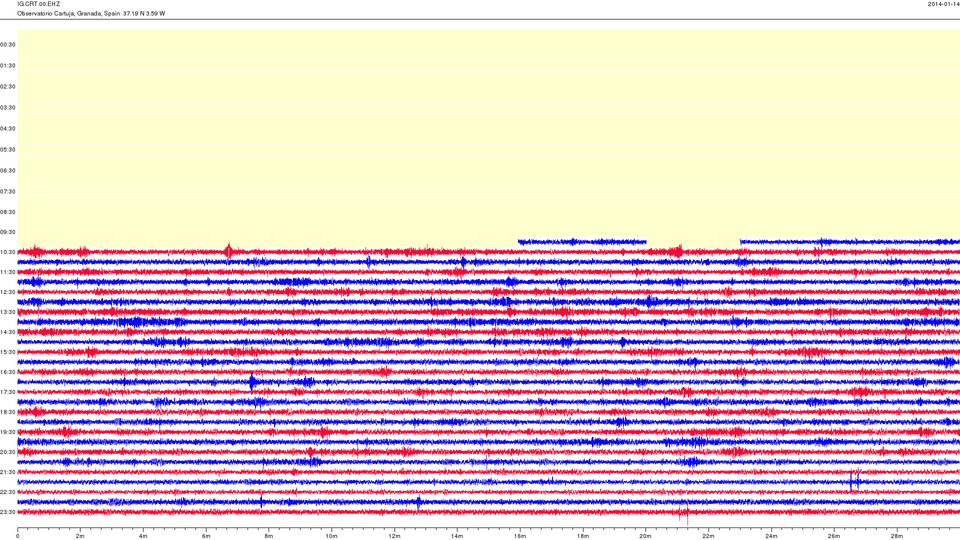The width and height of the screenshot is (960, 540).
Task: Pick the 12m axis tick label
Action: [394, 536]
